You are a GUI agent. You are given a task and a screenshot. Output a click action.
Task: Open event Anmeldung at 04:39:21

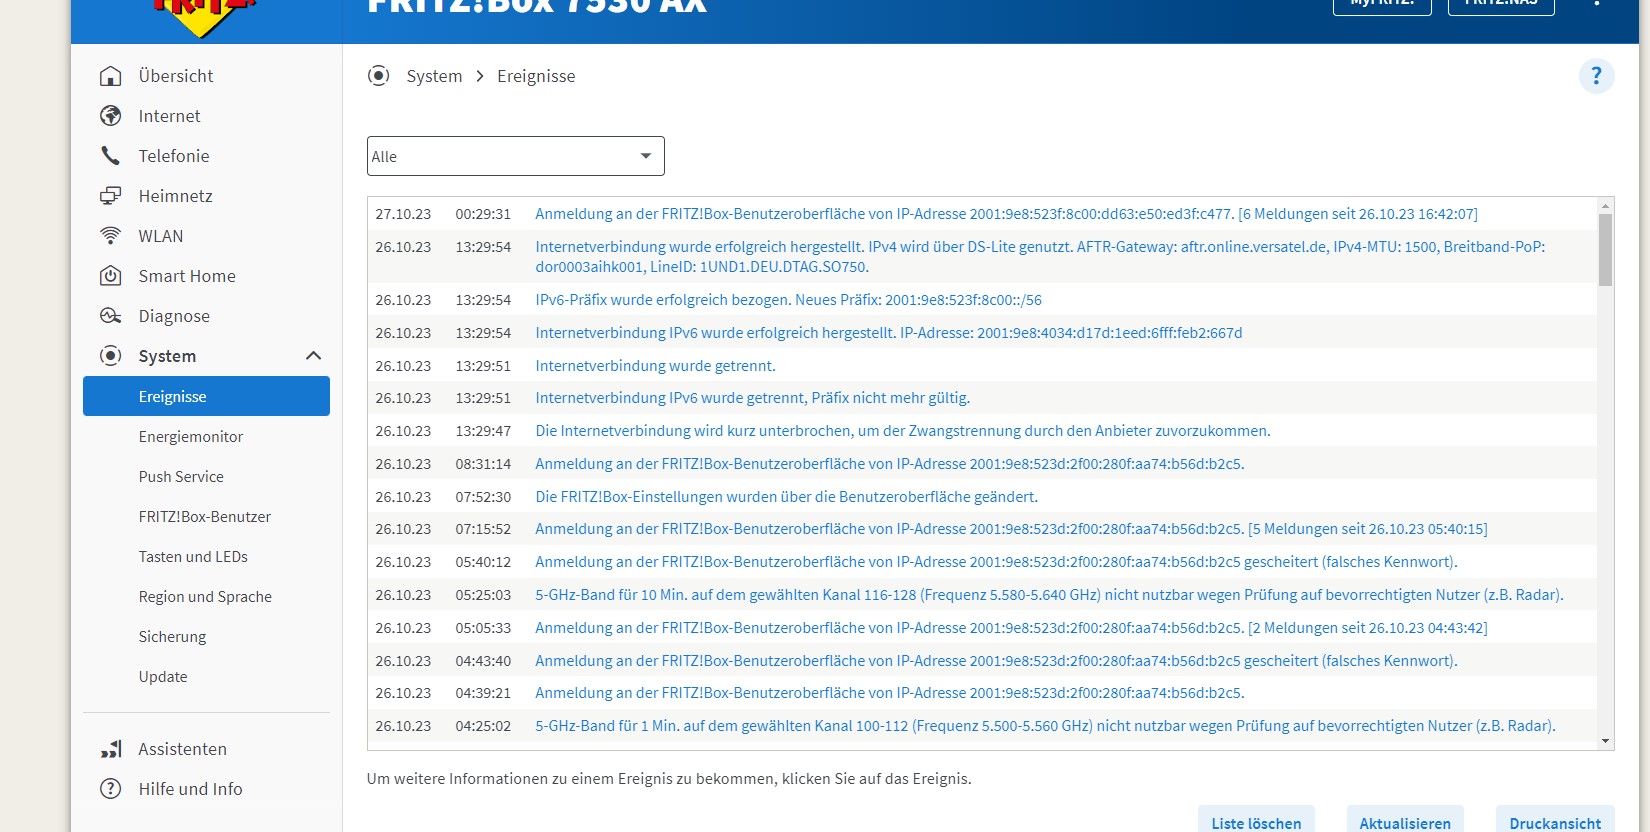click(889, 693)
